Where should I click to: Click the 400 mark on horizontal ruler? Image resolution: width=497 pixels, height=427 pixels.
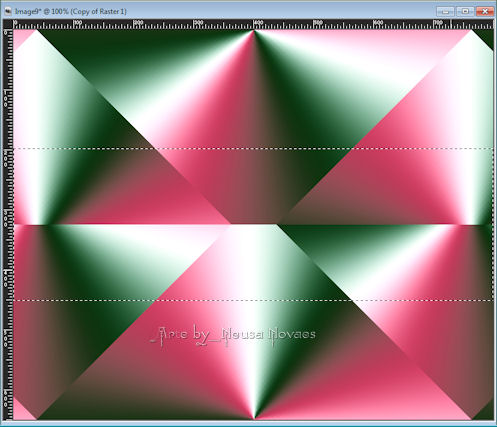pyautogui.click(x=258, y=23)
